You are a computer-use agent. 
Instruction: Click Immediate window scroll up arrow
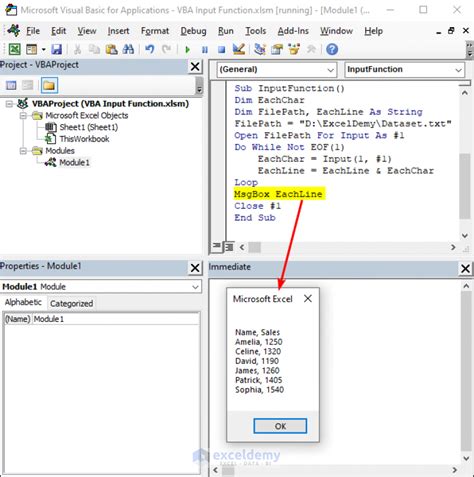466,286
